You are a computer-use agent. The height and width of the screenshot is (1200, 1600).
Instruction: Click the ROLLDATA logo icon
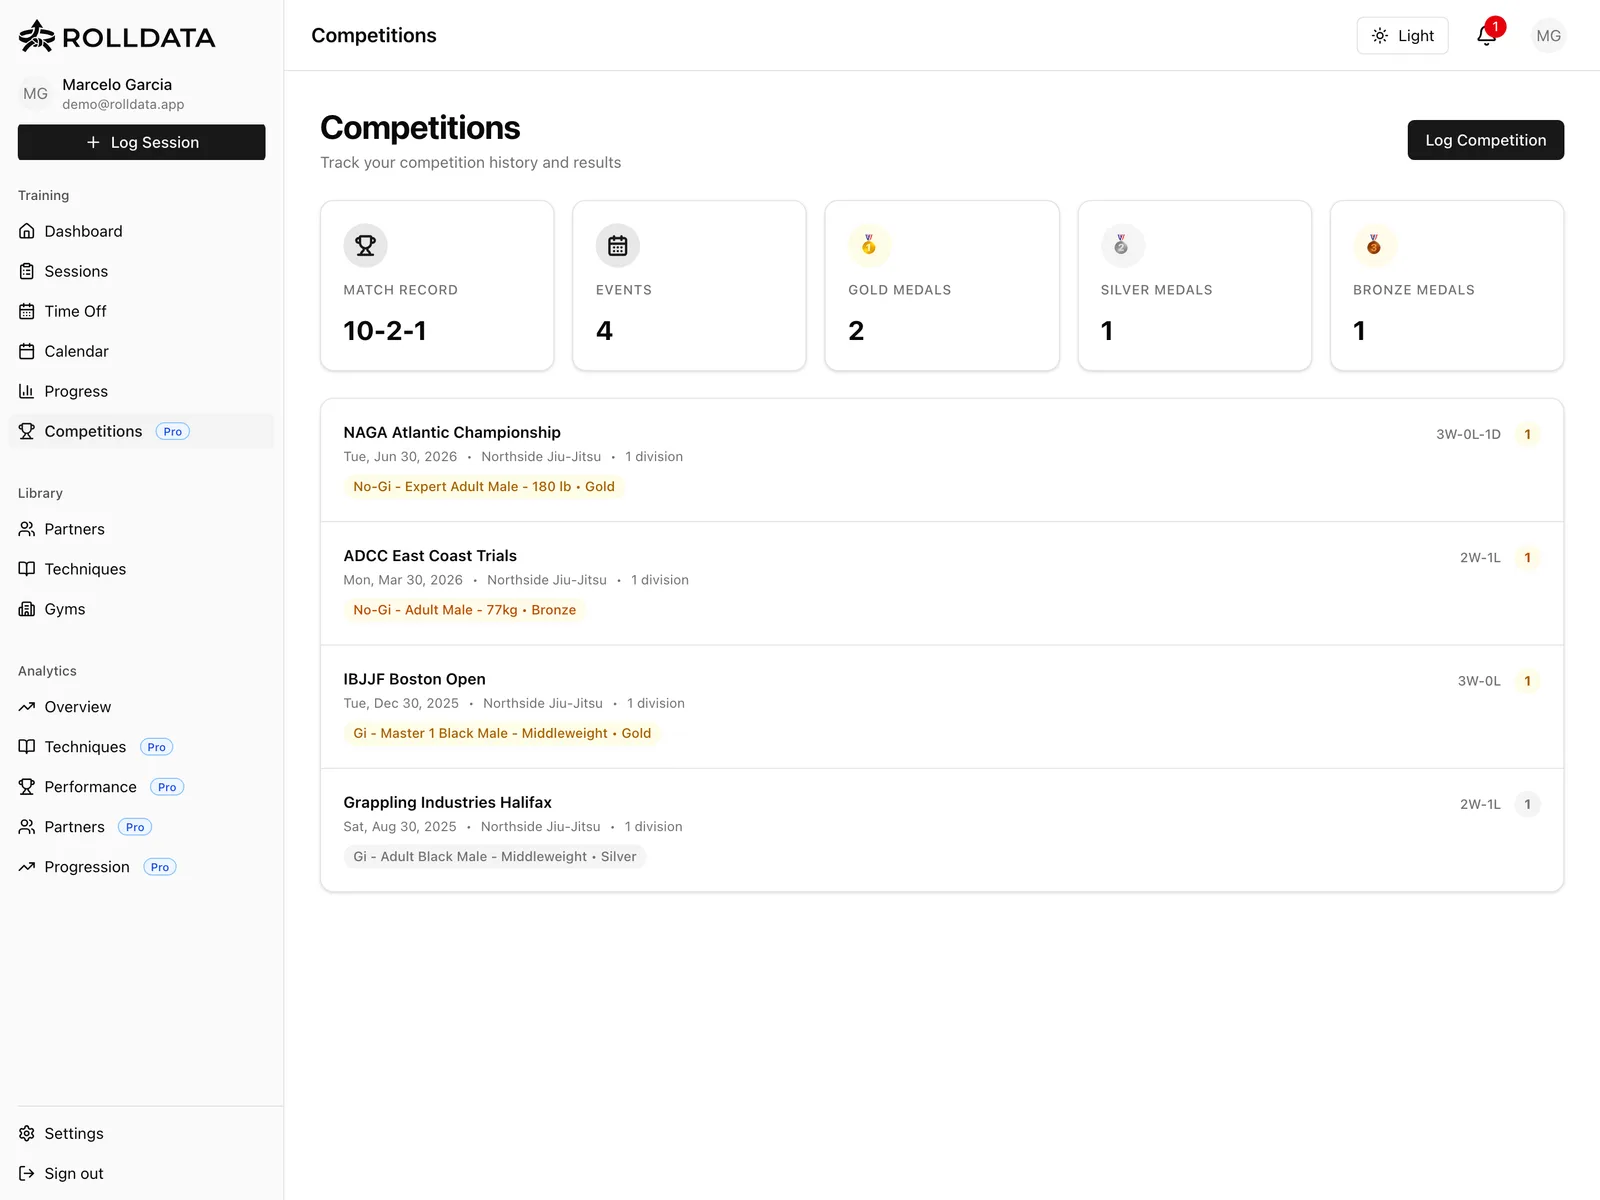[x=37, y=36]
